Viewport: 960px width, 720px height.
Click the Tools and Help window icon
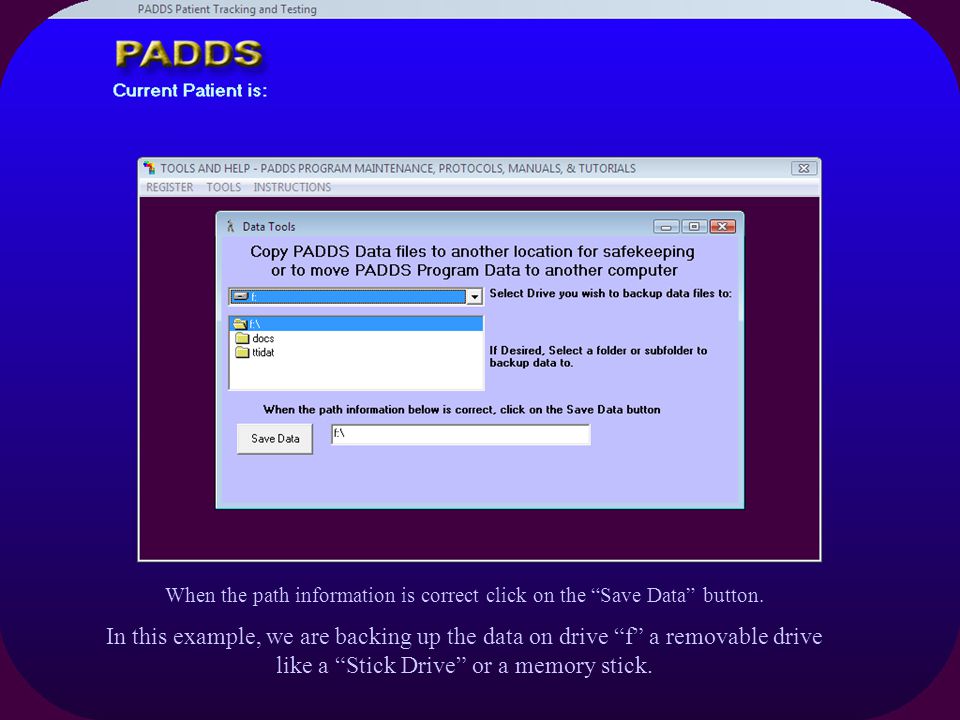(149, 168)
